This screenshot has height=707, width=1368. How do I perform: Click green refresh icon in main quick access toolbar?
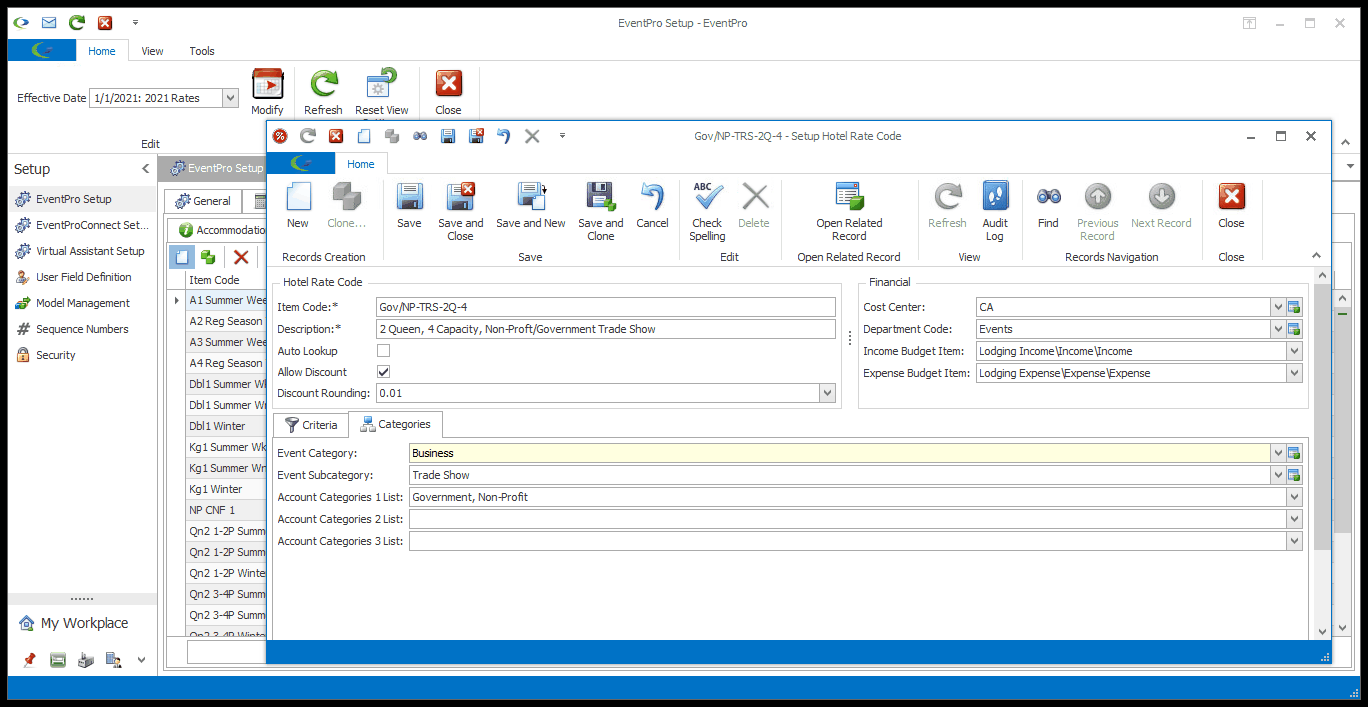77,23
